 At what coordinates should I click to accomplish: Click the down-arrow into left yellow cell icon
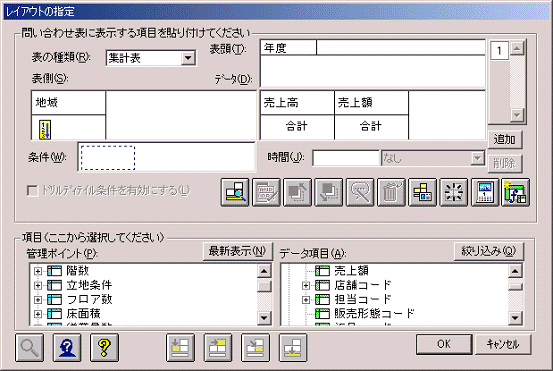click(180, 348)
